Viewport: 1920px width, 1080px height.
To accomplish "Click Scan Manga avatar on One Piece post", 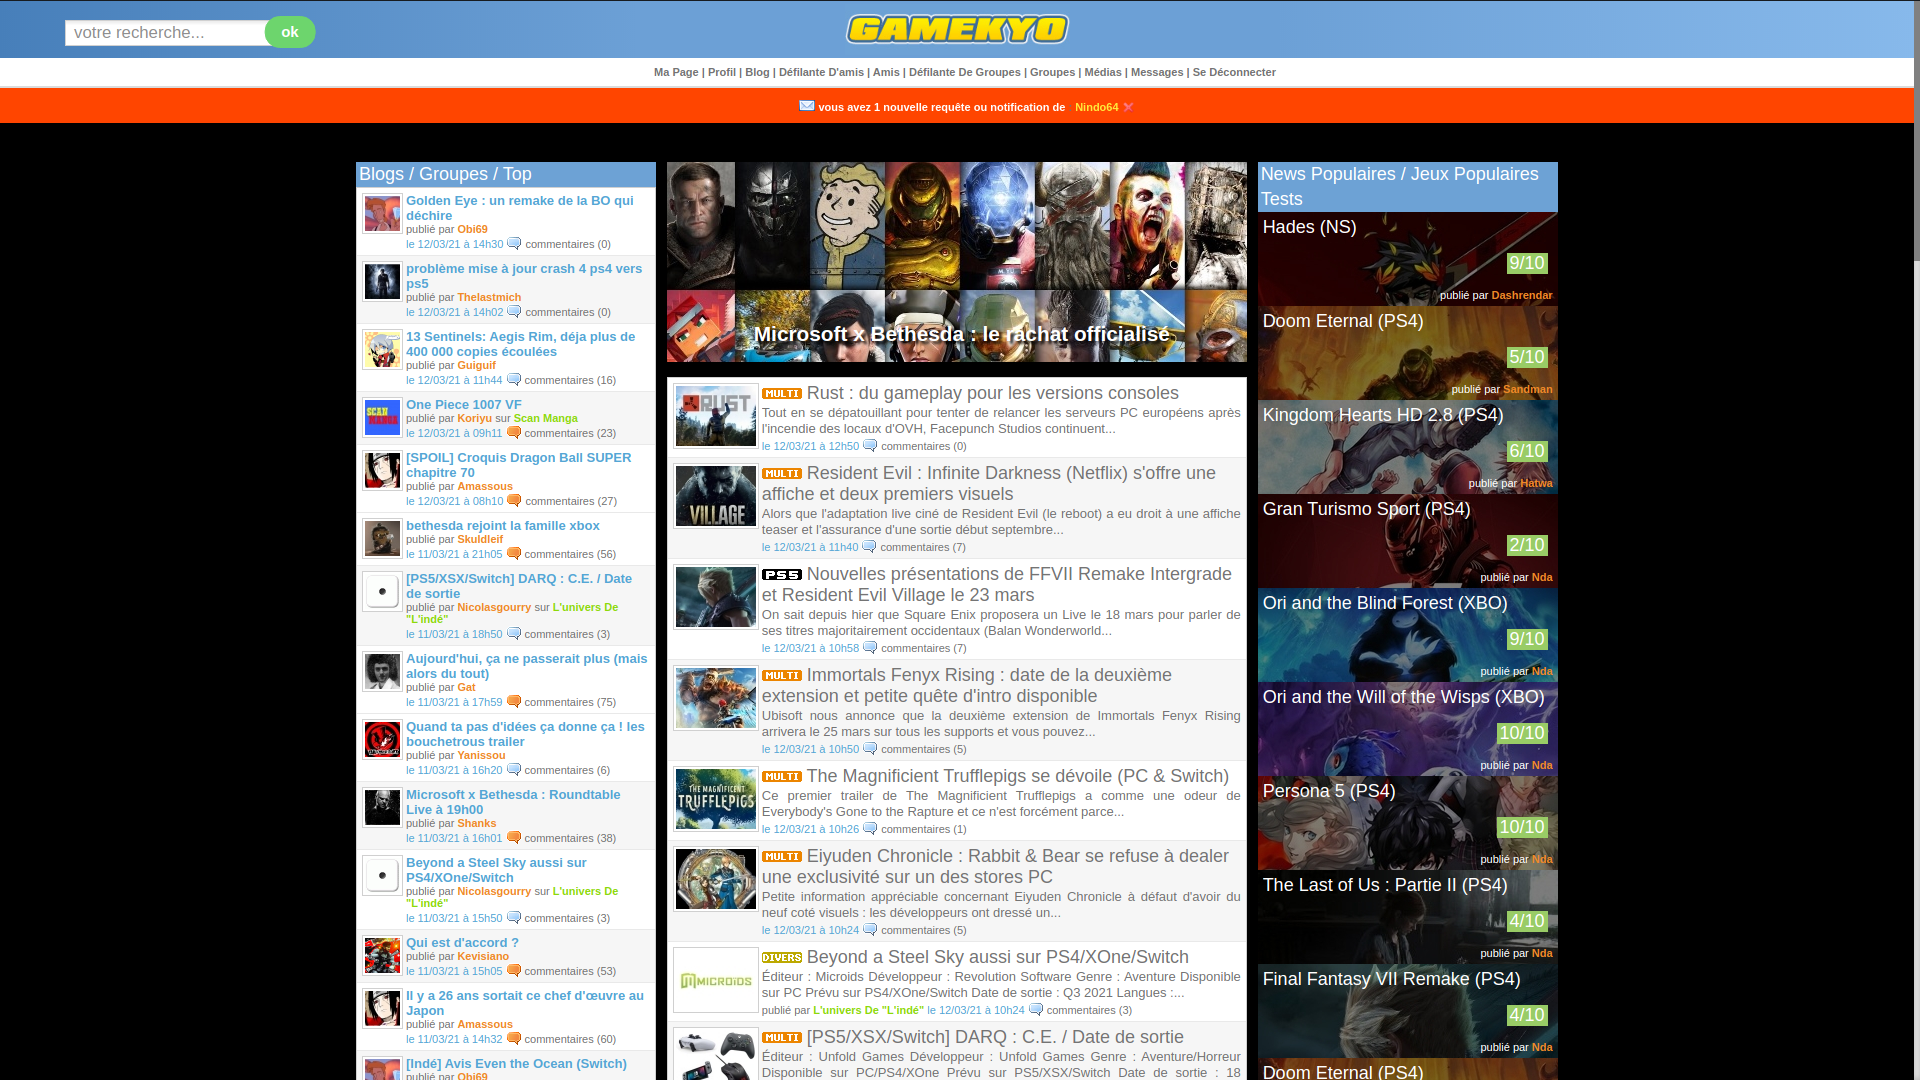I will click(382, 418).
